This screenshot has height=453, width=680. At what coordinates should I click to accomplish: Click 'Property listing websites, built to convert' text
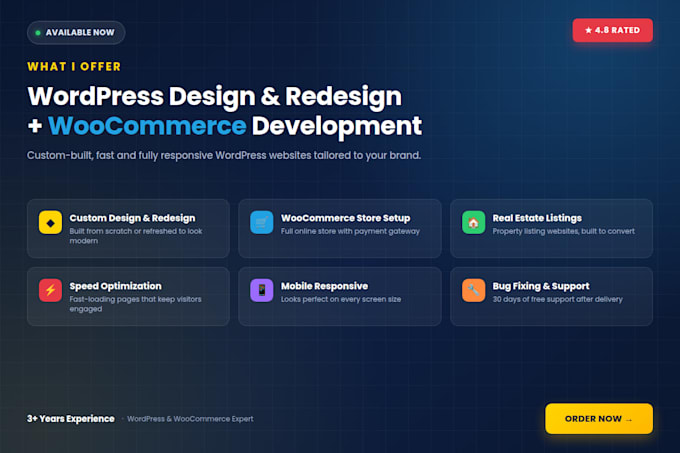(x=563, y=231)
